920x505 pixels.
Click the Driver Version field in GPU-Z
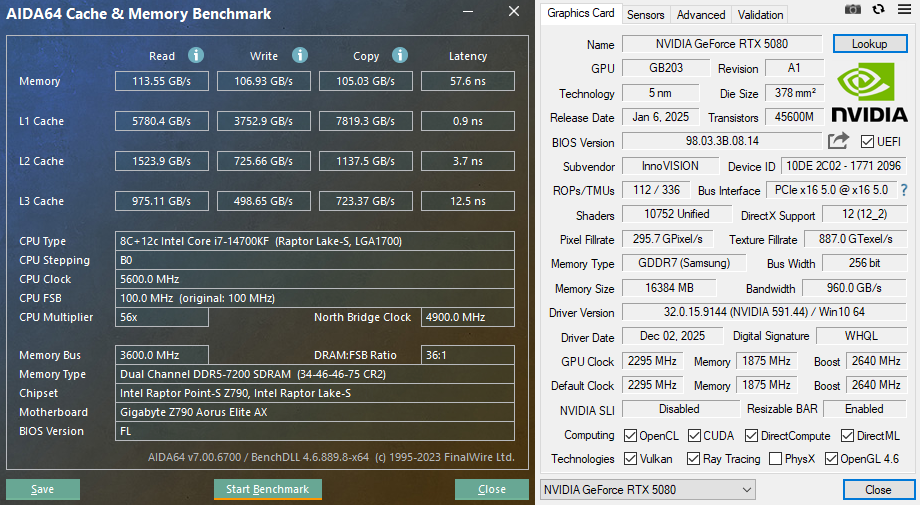click(765, 312)
